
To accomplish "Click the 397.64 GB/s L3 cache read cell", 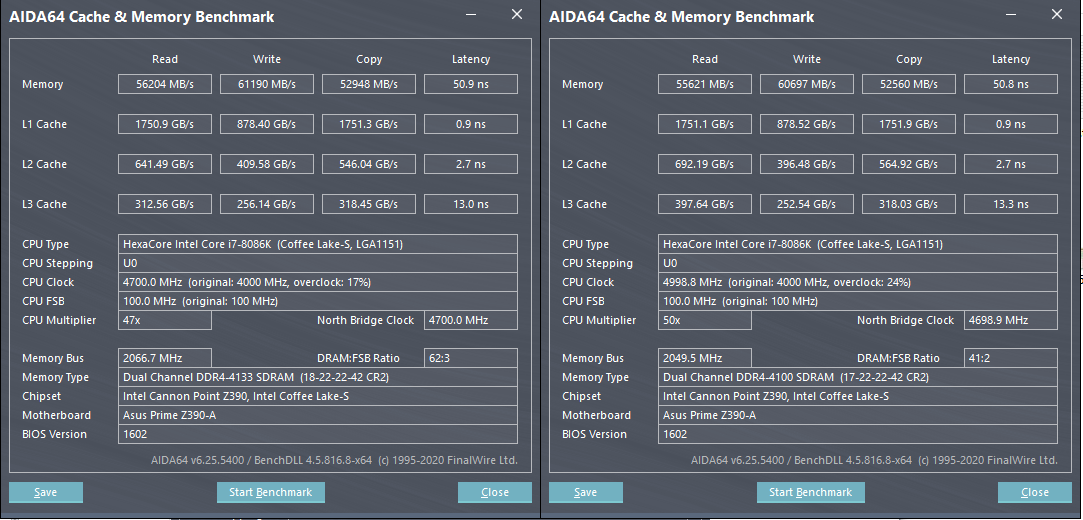I will [x=705, y=205].
